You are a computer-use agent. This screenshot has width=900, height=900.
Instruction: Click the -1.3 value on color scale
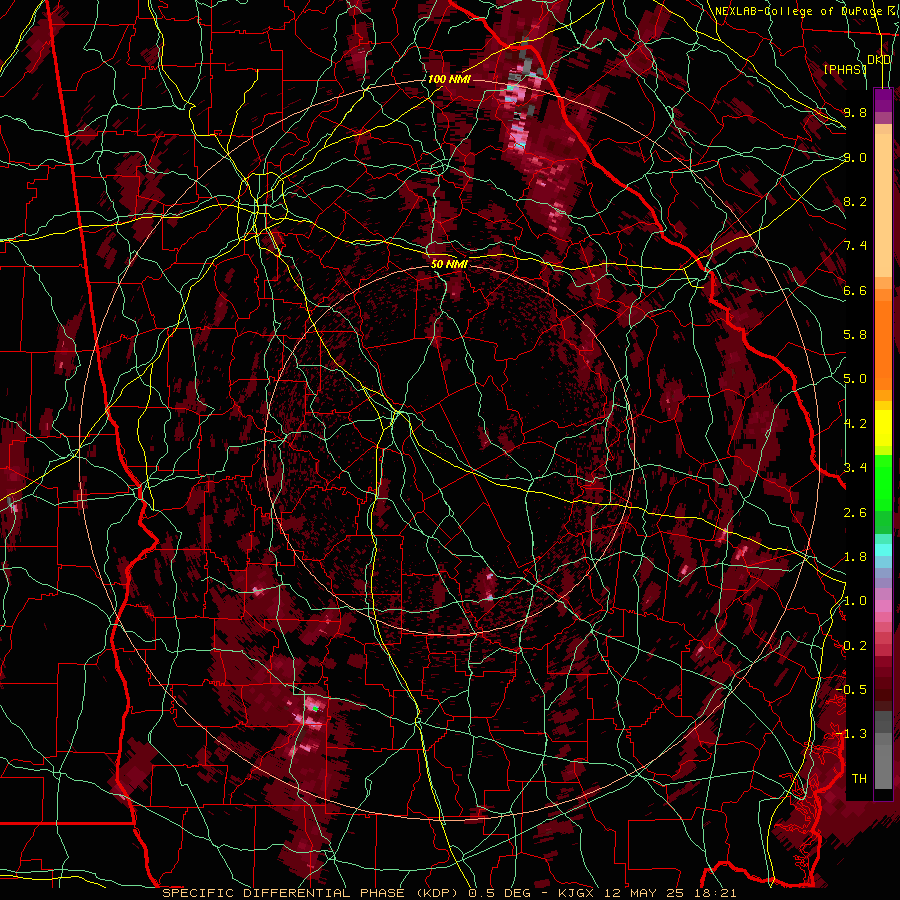tap(852, 734)
